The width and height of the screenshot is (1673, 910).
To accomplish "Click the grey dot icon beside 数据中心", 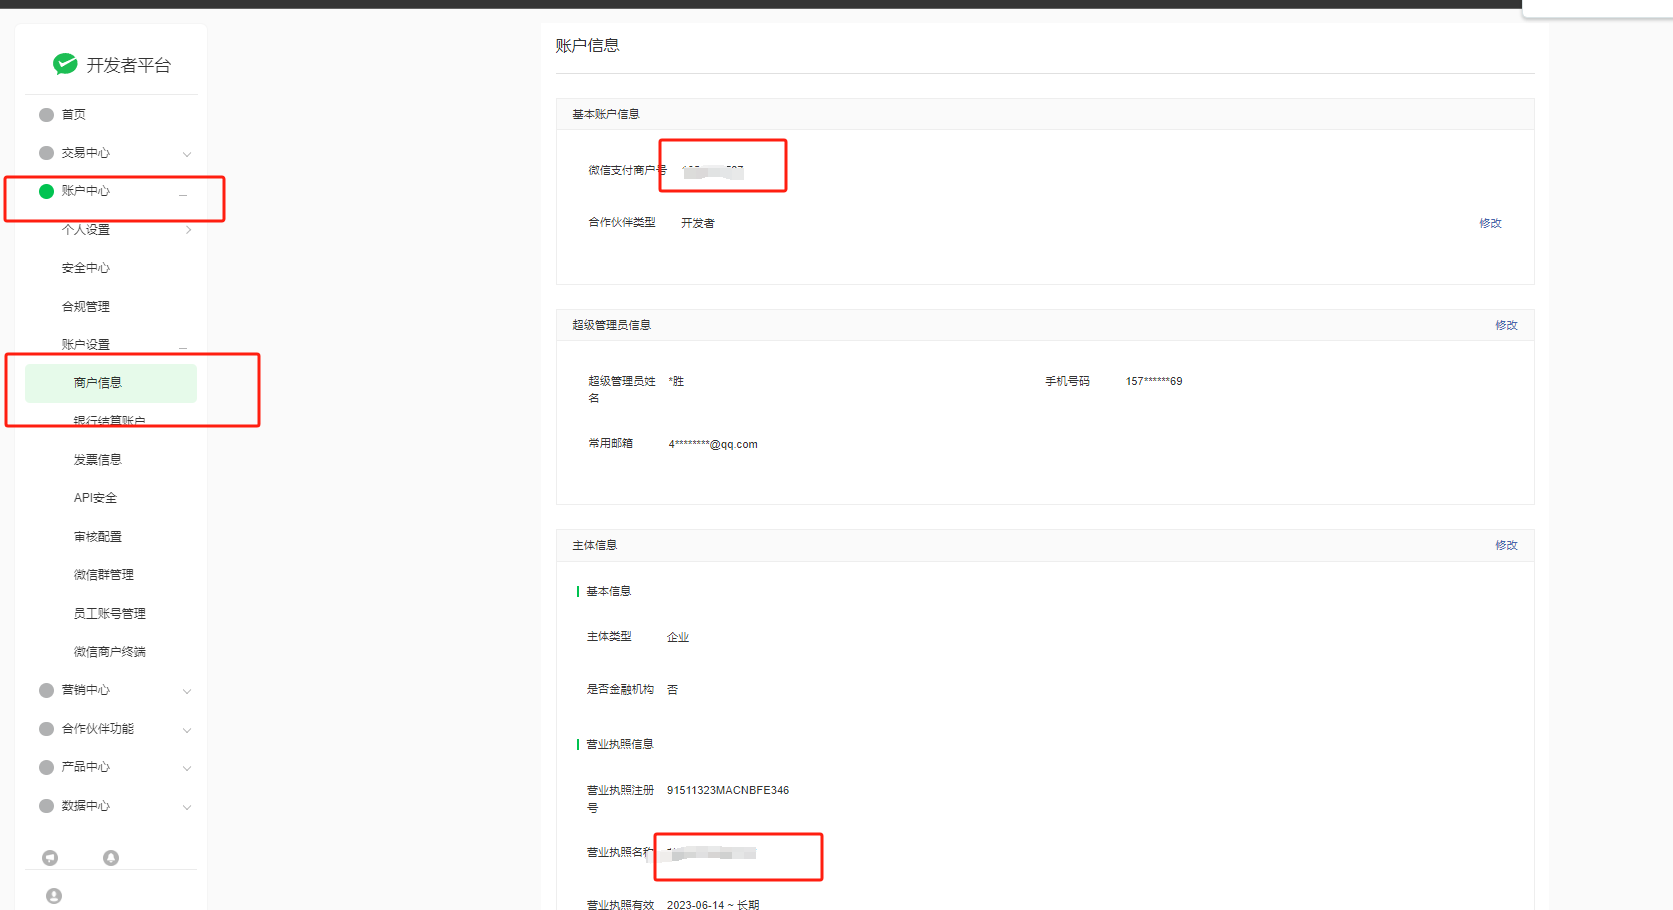I will point(46,806).
